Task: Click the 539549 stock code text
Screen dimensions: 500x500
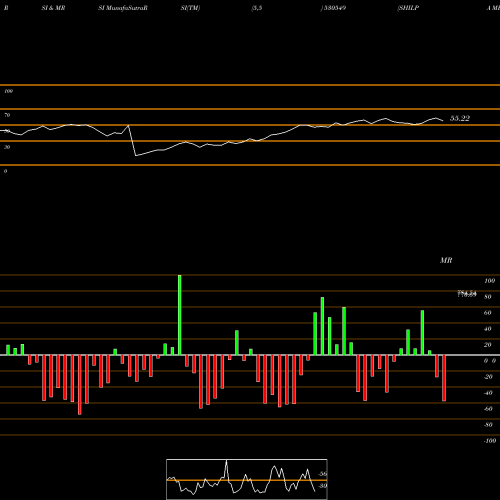Action: pyautogui.click(x=334, y=8)
